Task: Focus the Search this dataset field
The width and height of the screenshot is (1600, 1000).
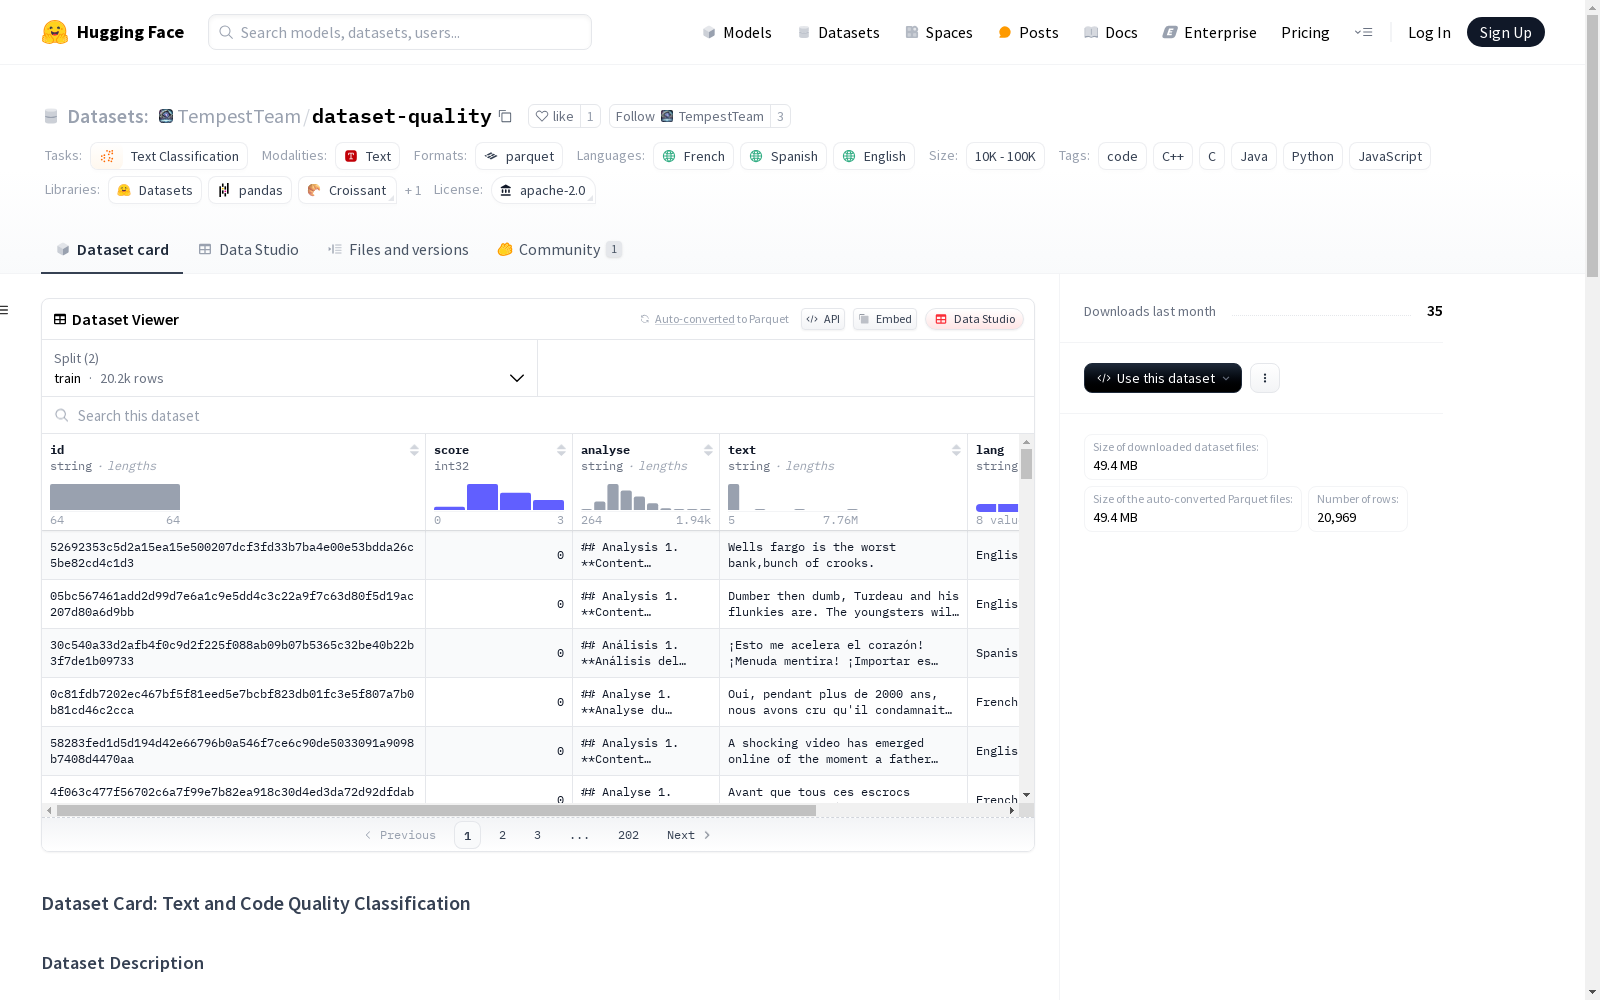Action: pyautogui.click(x=538, y=415)
